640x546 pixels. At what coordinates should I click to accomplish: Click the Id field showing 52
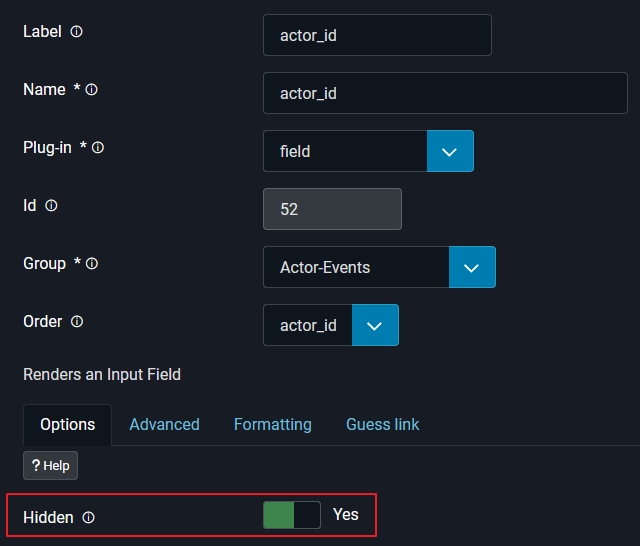coord(332,210)
